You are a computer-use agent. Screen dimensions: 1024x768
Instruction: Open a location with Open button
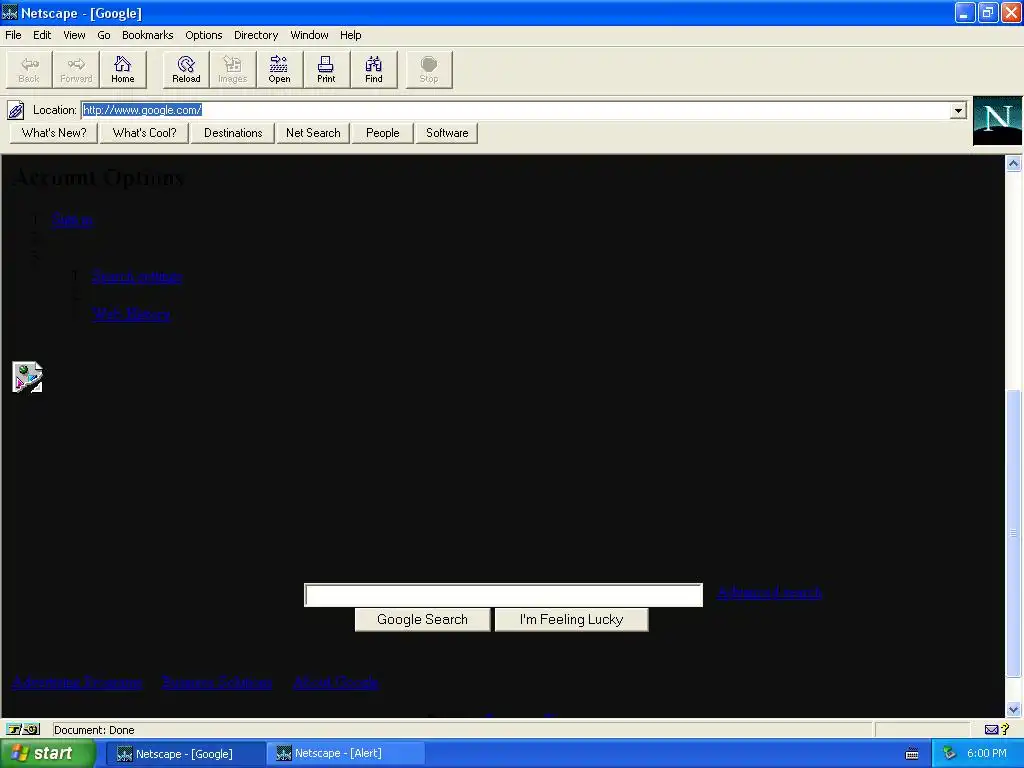280,69
